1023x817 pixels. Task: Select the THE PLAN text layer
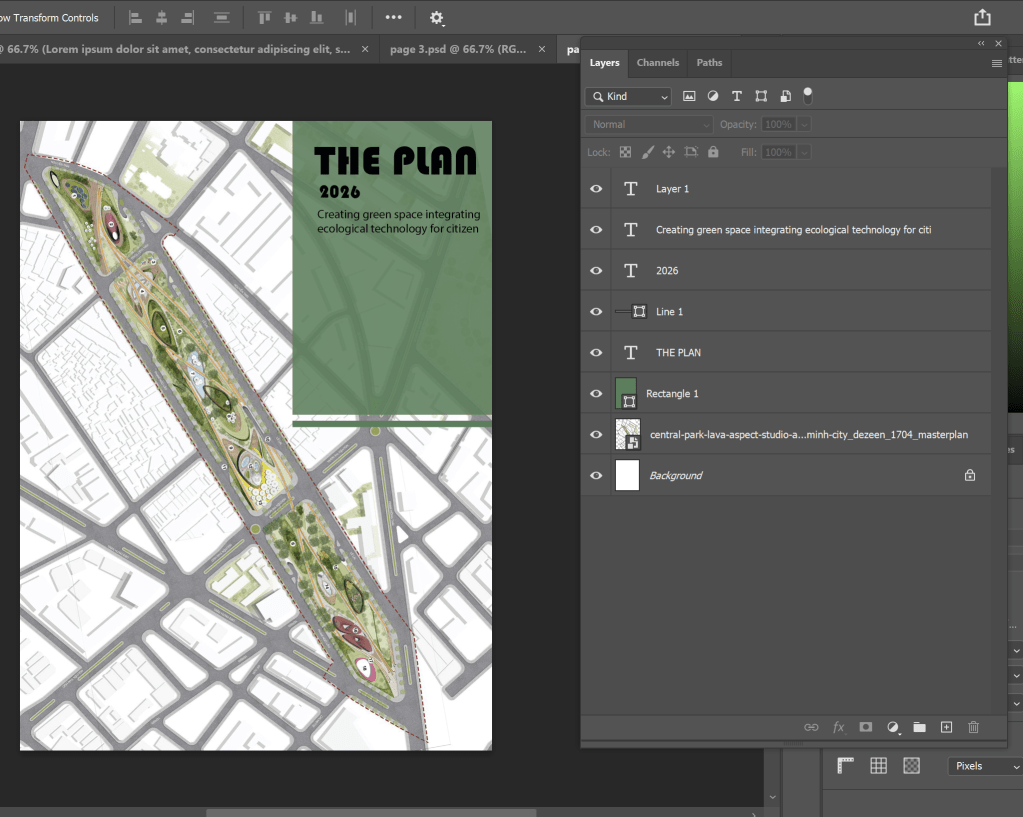pos(678,352)
